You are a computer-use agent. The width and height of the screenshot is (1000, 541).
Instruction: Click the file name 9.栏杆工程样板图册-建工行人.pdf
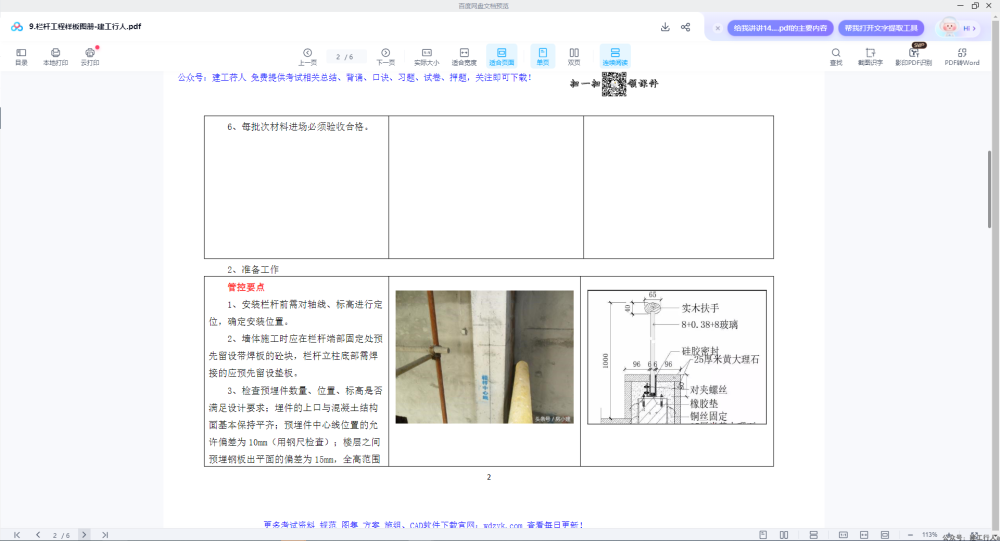tap(85, 27)
